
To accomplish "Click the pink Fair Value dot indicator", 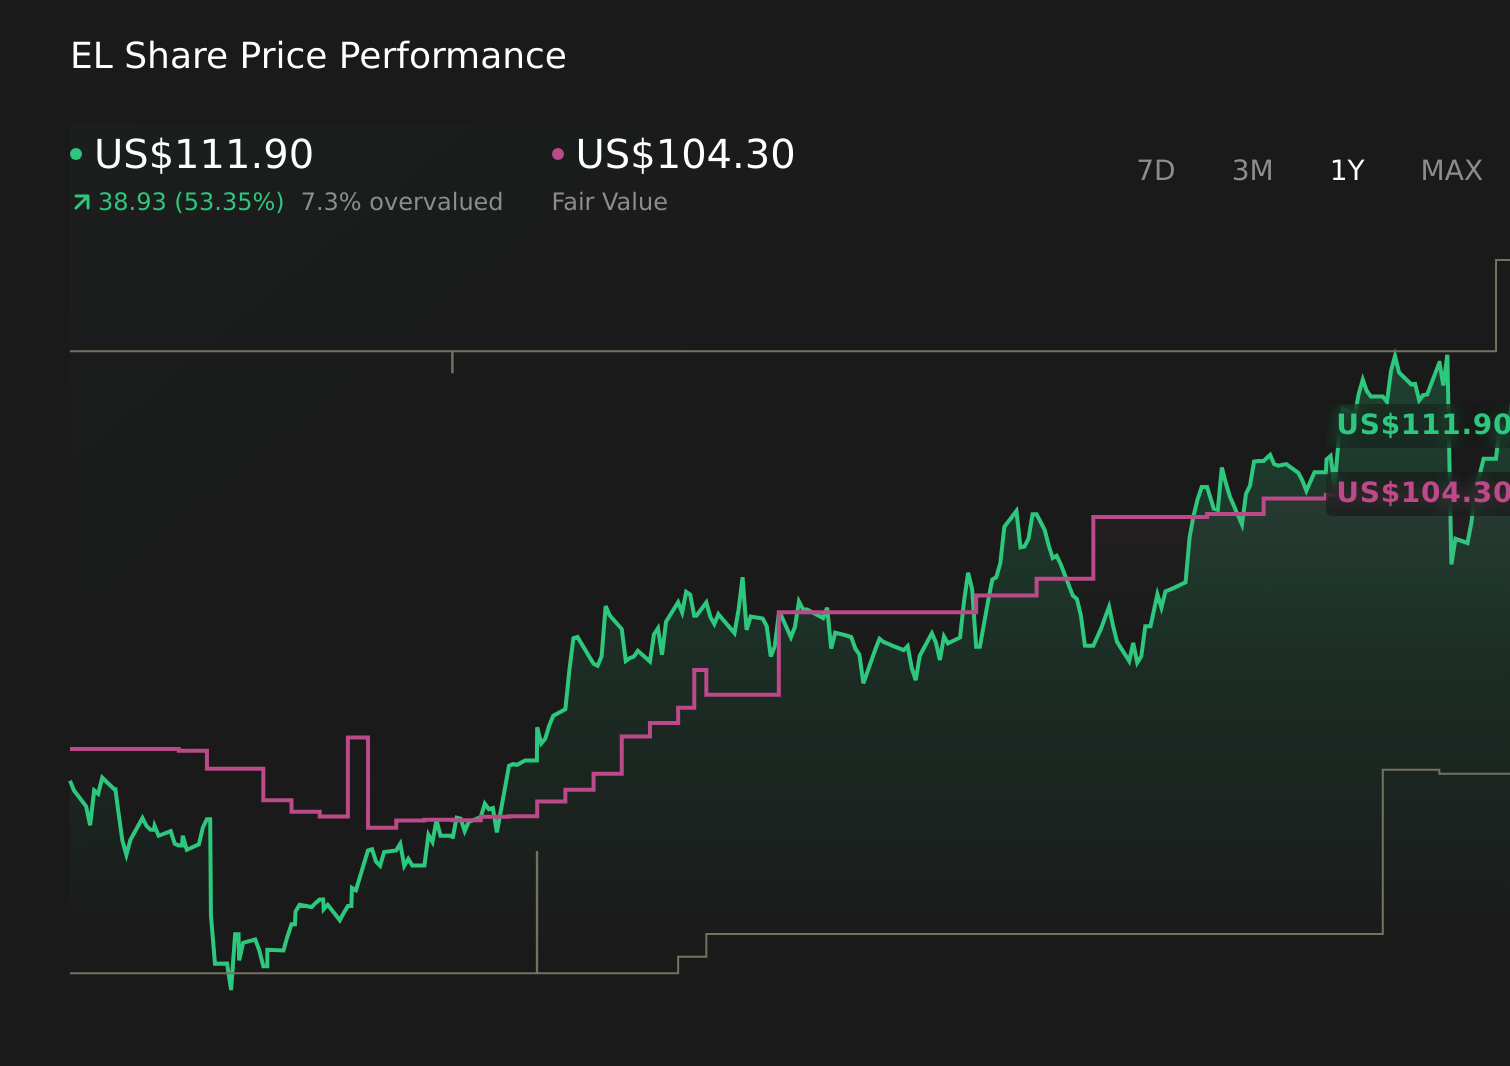I will 560,155.
